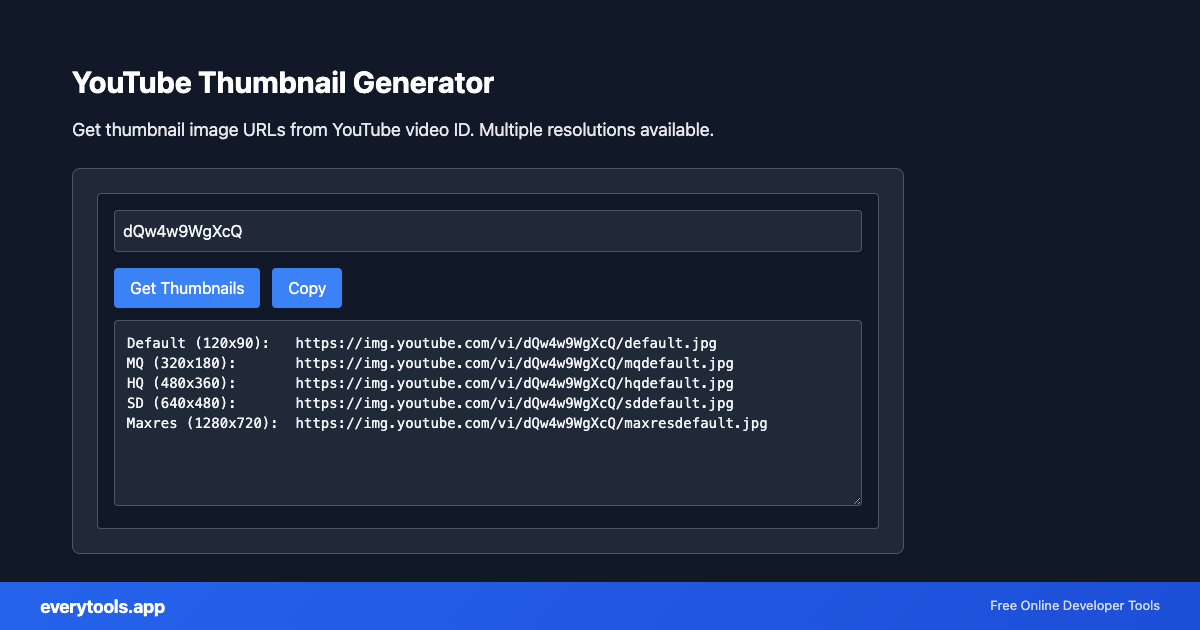Click the YouTube Thumbnail Generator heading
The image size is (1200, 630).
[283, 82]
